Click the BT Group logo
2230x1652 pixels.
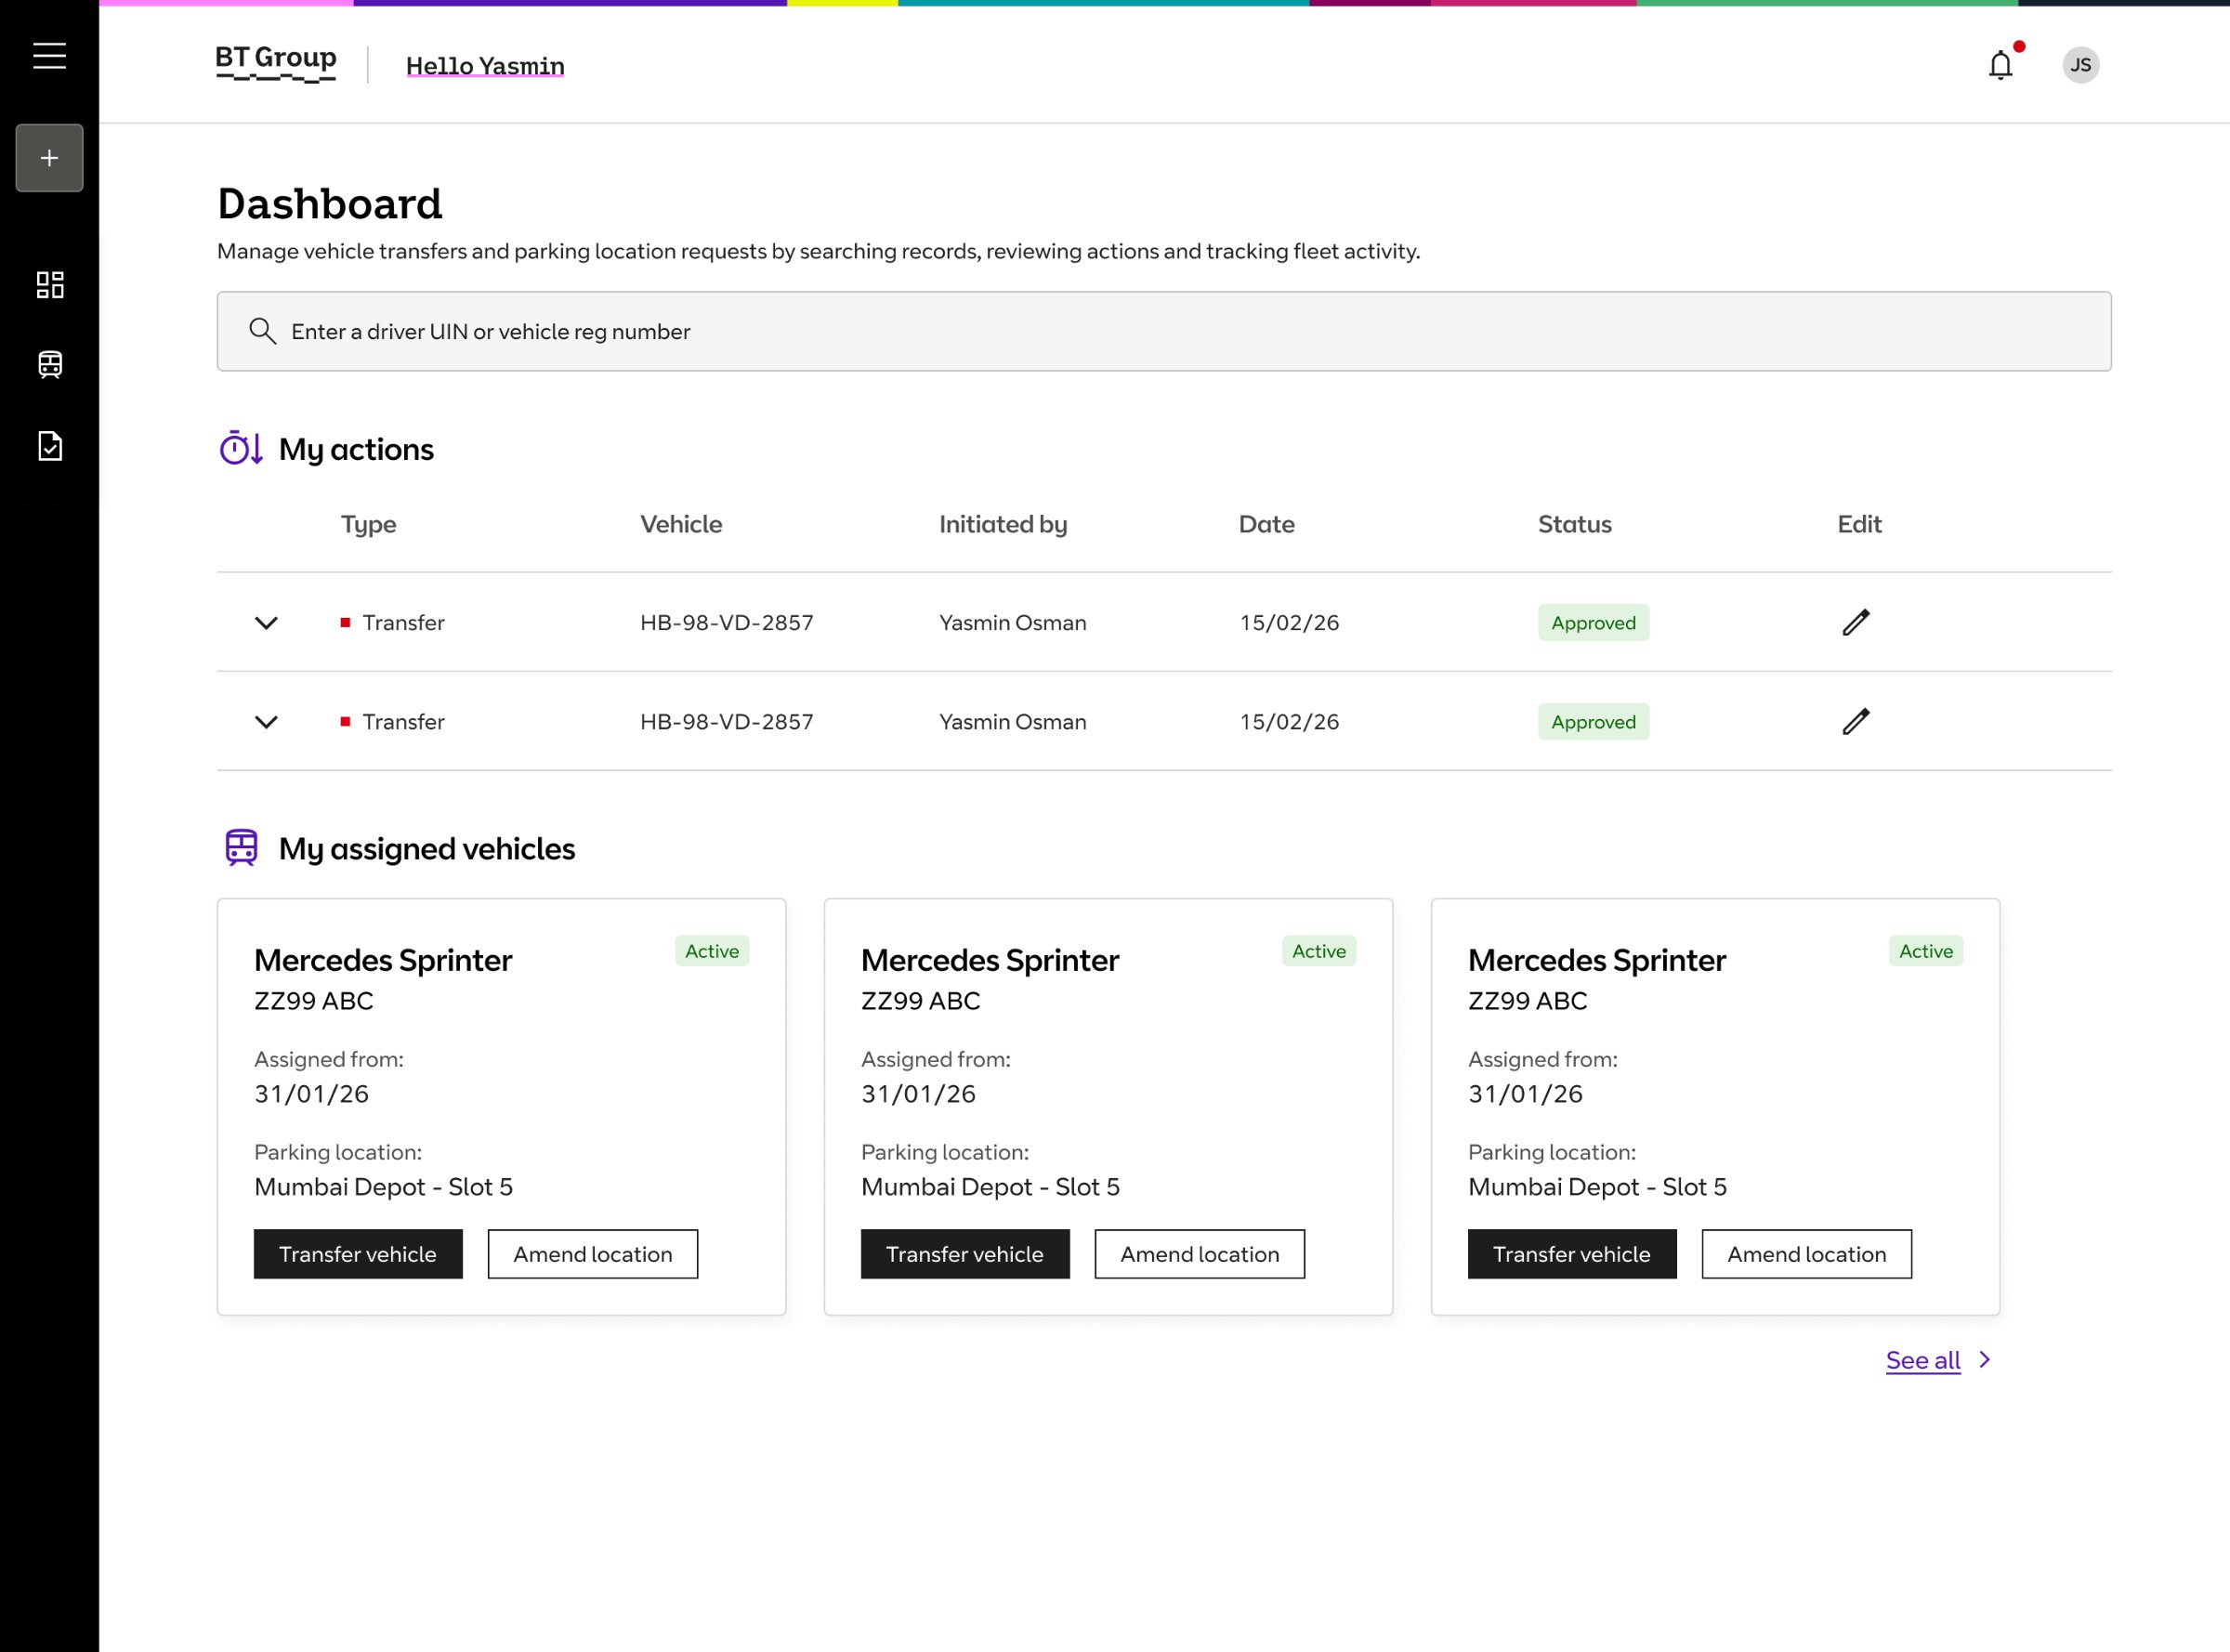click(276, 64)
